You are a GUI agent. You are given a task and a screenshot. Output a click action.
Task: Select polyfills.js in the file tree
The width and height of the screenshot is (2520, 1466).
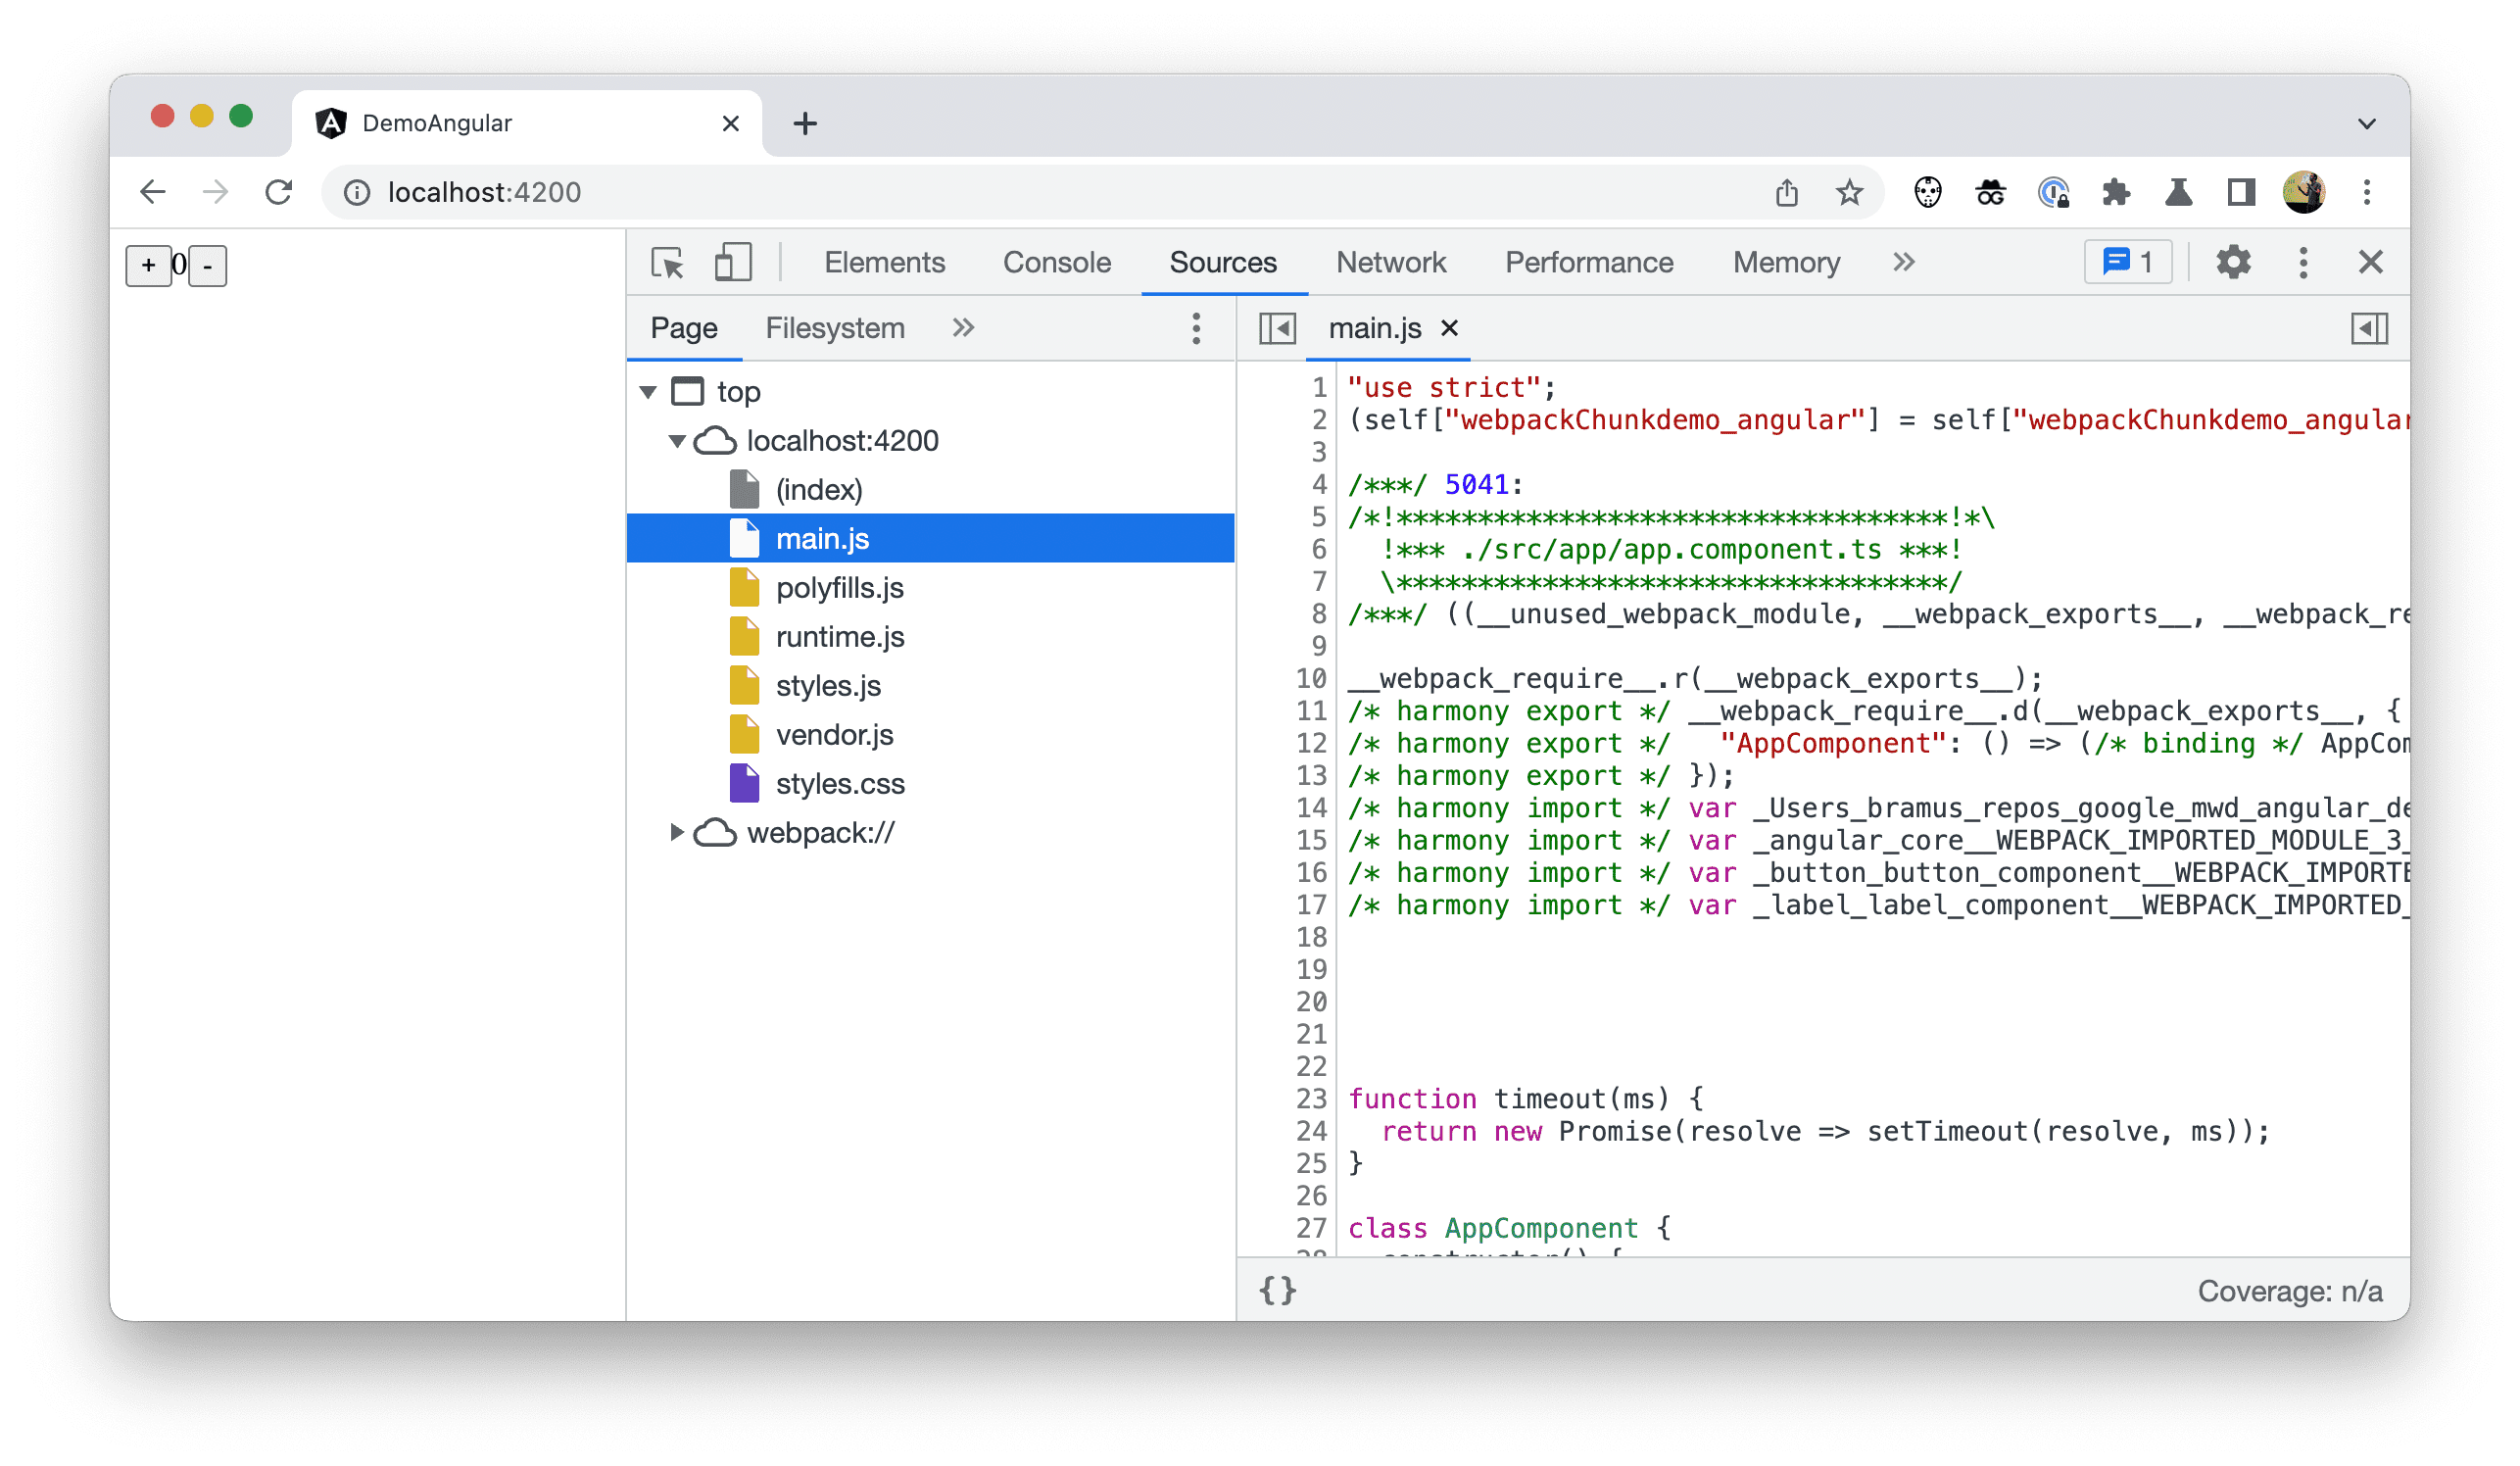coord(837,586)
